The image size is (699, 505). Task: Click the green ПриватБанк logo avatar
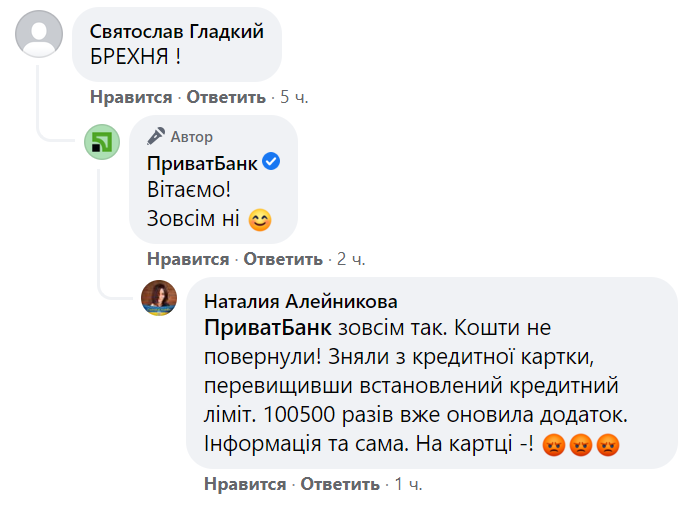tap(102, 144)
